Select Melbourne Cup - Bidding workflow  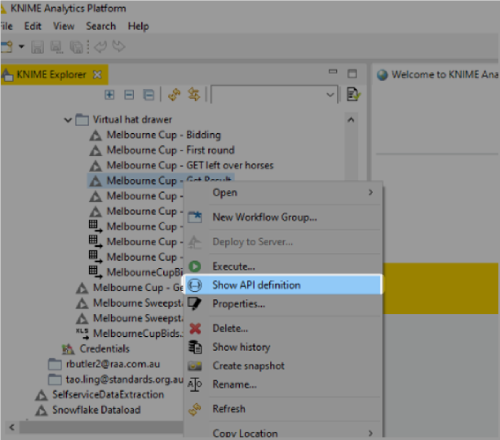click(164, 135)
